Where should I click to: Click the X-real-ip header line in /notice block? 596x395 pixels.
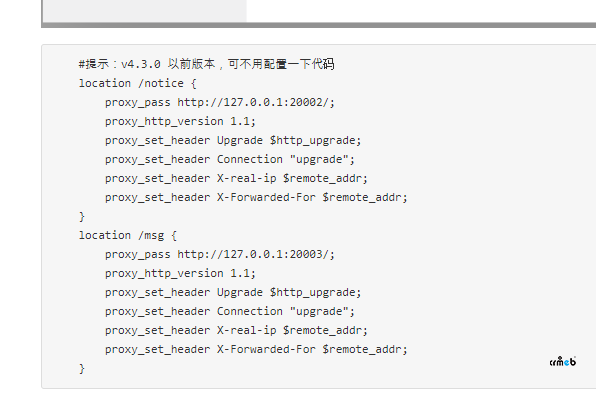click(x=236, y=178)
